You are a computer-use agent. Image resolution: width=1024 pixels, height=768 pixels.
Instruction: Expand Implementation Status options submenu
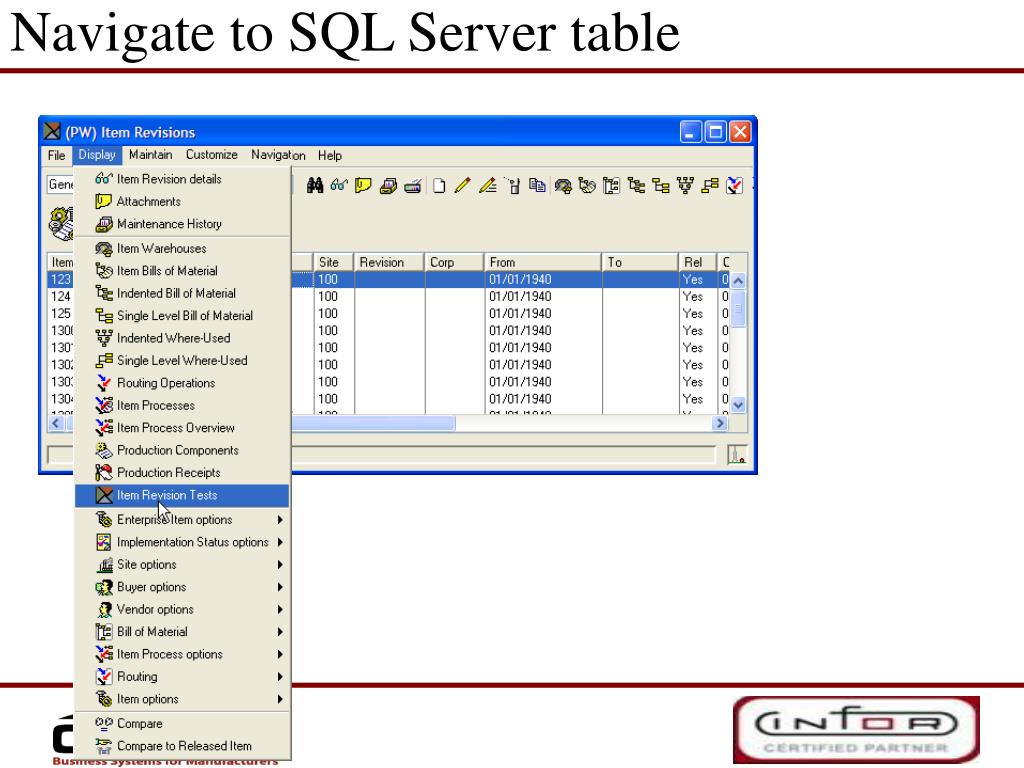click(x=182, y=542)
